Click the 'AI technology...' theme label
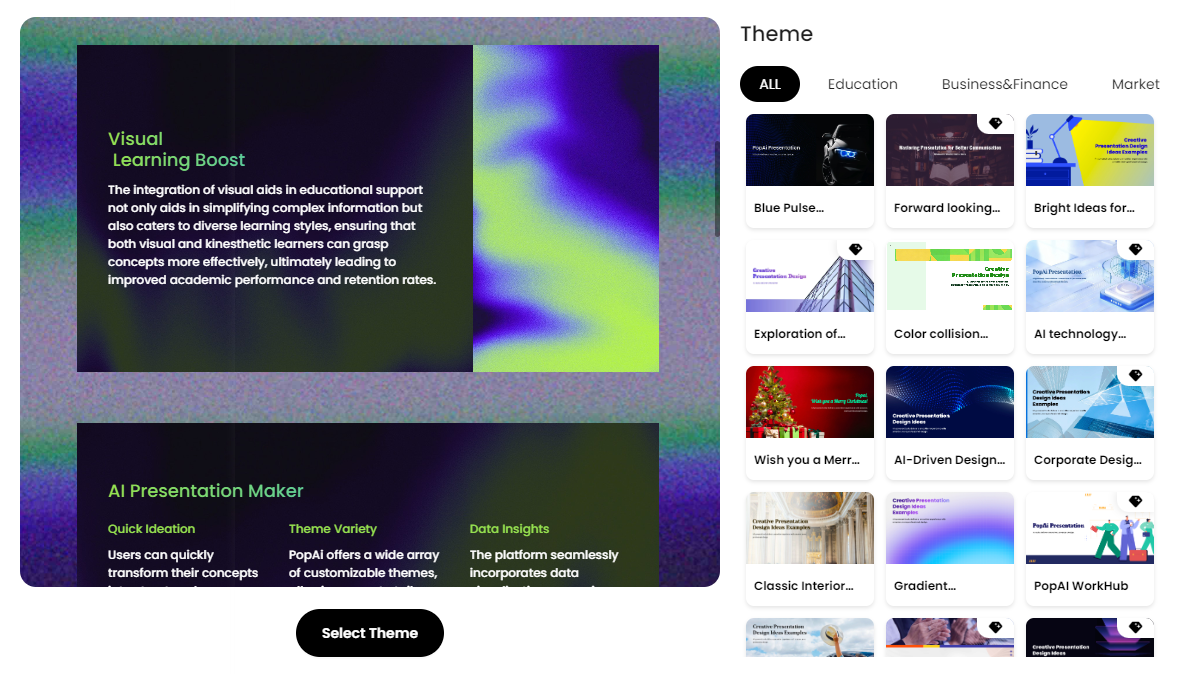 click(x=1079, y=334)
